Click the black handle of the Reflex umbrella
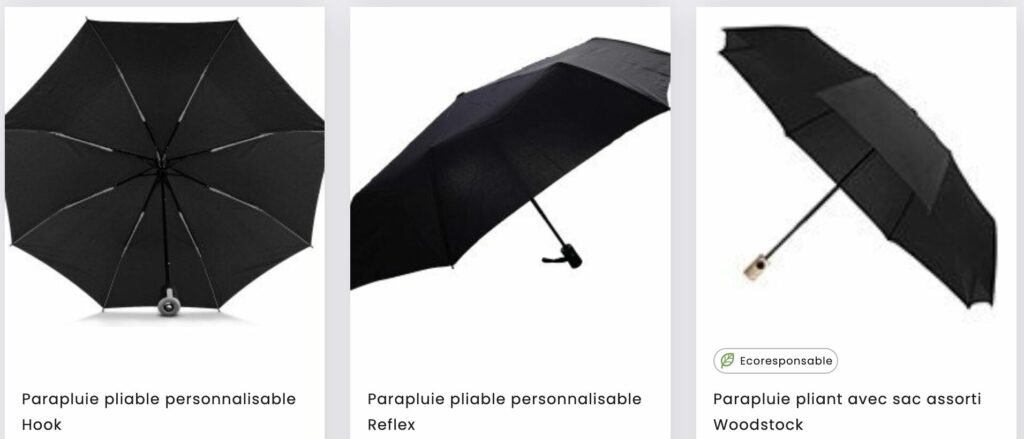This screenshot has width=1024, height=439. click(566, 256)
